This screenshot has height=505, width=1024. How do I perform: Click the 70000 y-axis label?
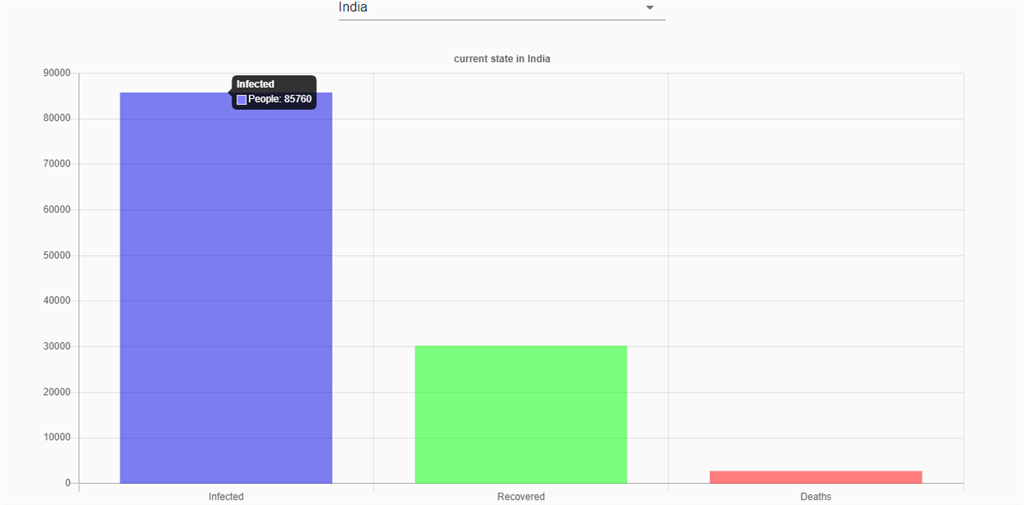pos(57,164)
